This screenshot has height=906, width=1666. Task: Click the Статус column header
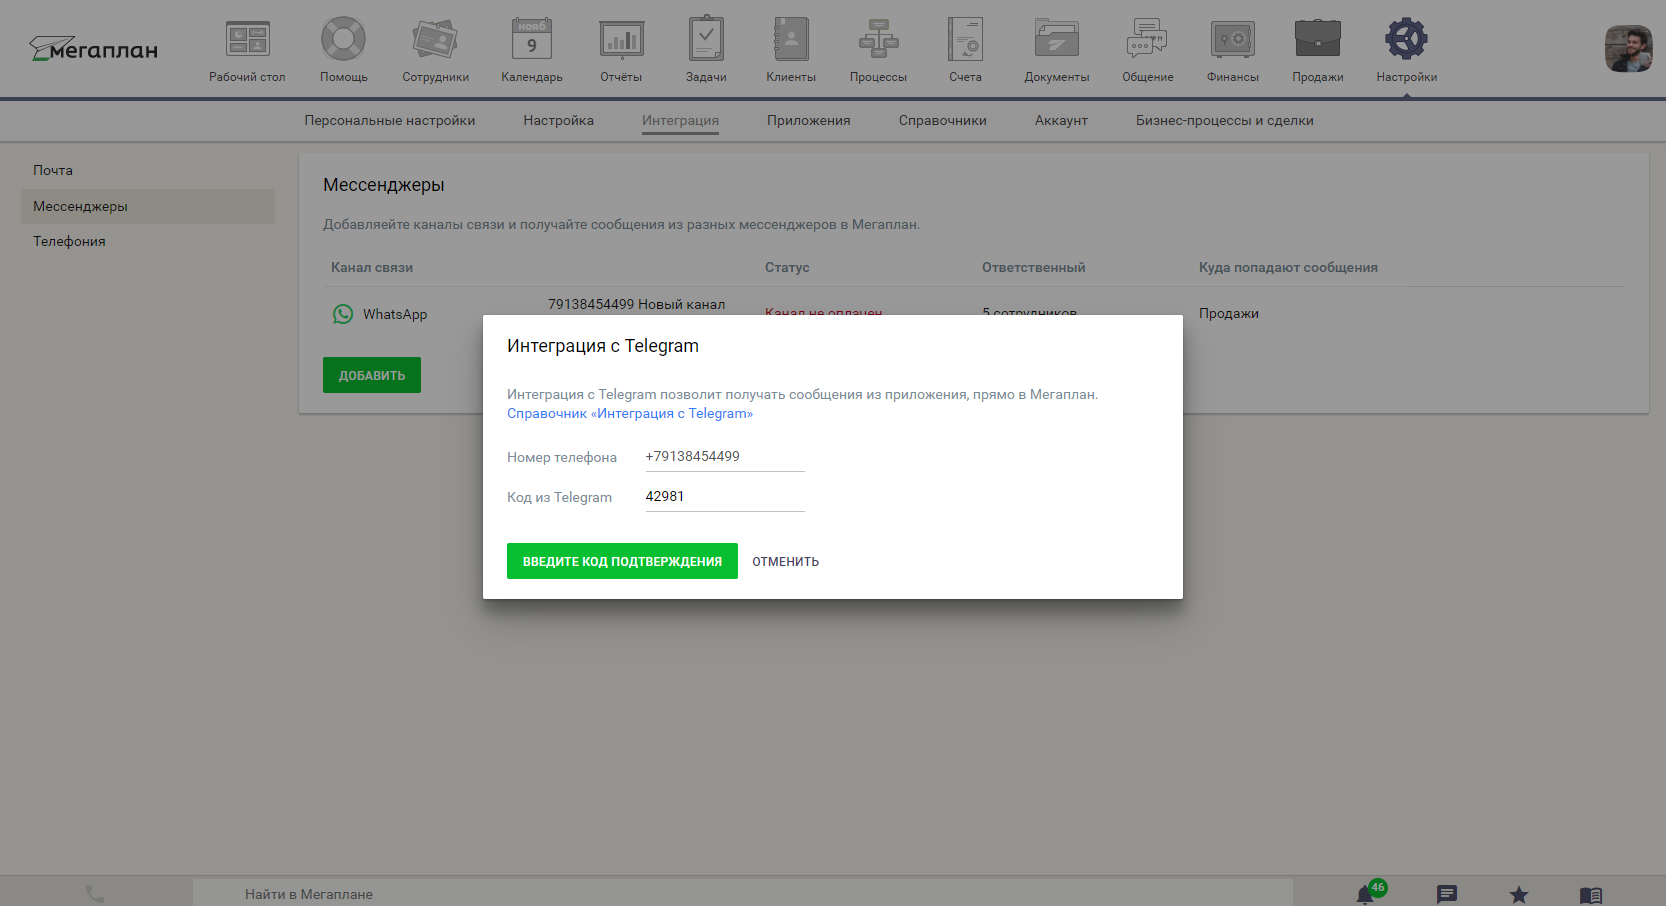tap(787, 267)
